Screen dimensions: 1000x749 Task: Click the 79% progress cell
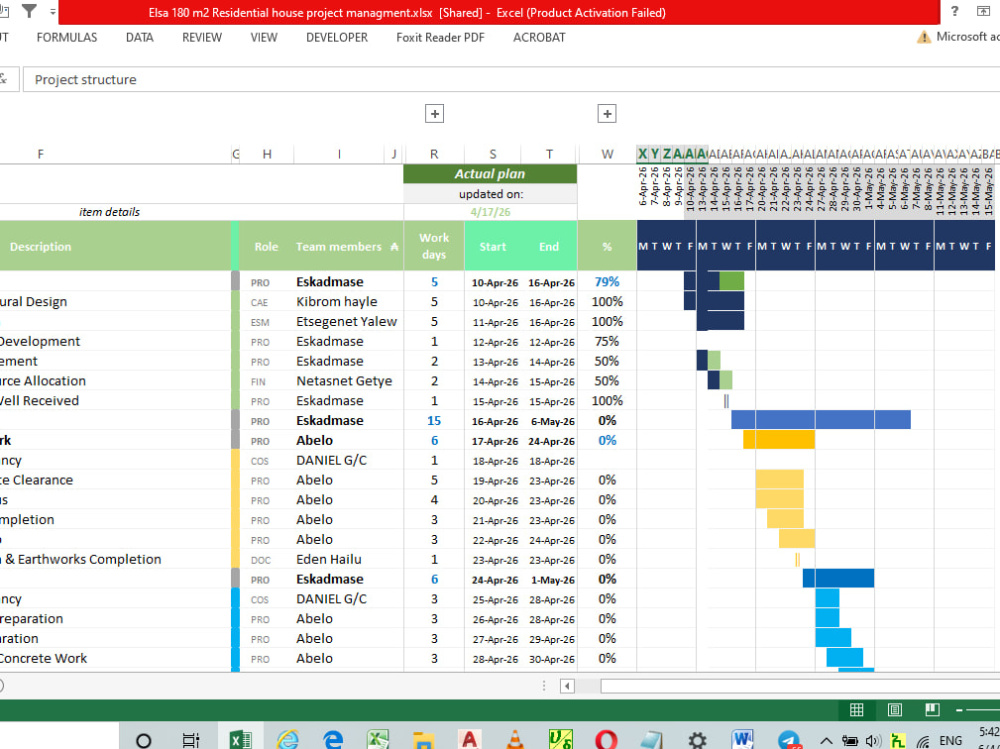click(x=607, y=282)
